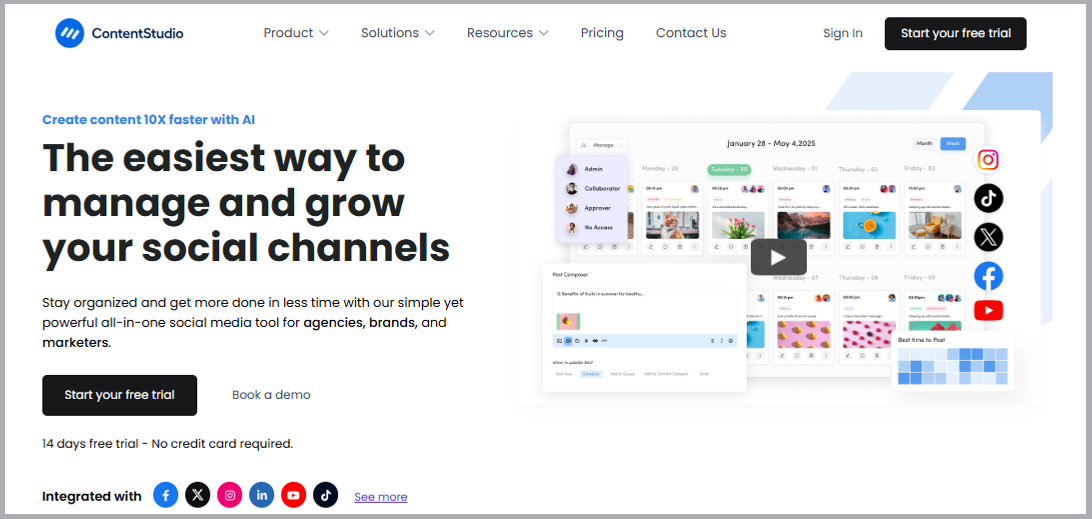Image resolution: width=1092 pixels, height=519 pixels.
Task: Click the large Instagram icon beside the calendar
Action: pos(988,160)
